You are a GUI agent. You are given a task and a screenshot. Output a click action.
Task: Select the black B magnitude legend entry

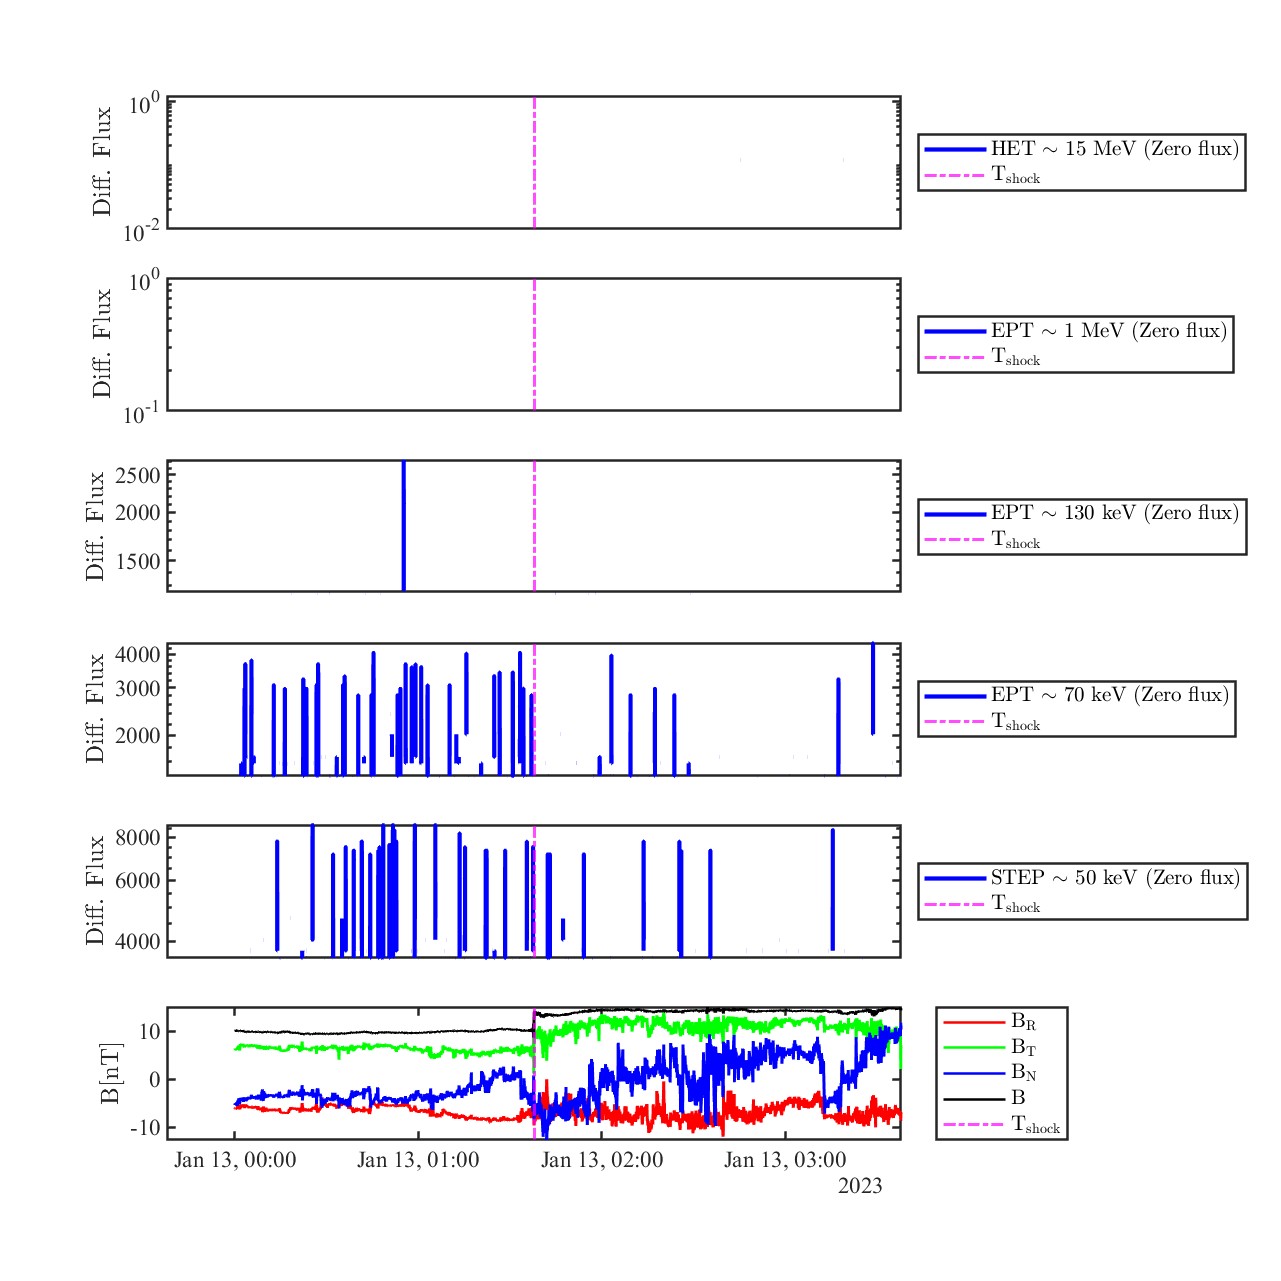click(1017, 1098)
